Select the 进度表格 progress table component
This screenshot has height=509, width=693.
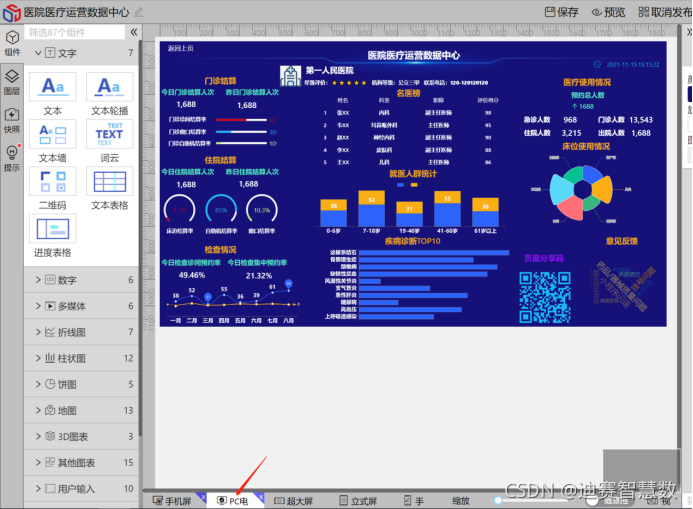[53, 236]
